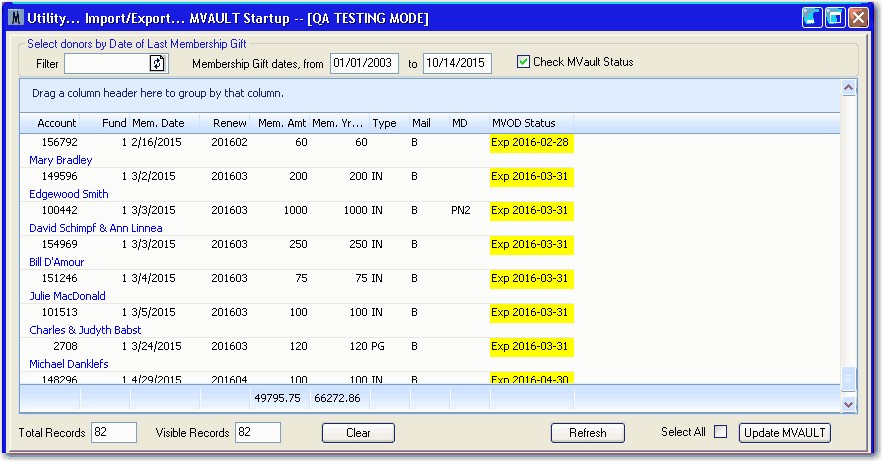Click membership date 3/24/2015
882x461 pixels.
pyautogui.click(x=156, y=346)
